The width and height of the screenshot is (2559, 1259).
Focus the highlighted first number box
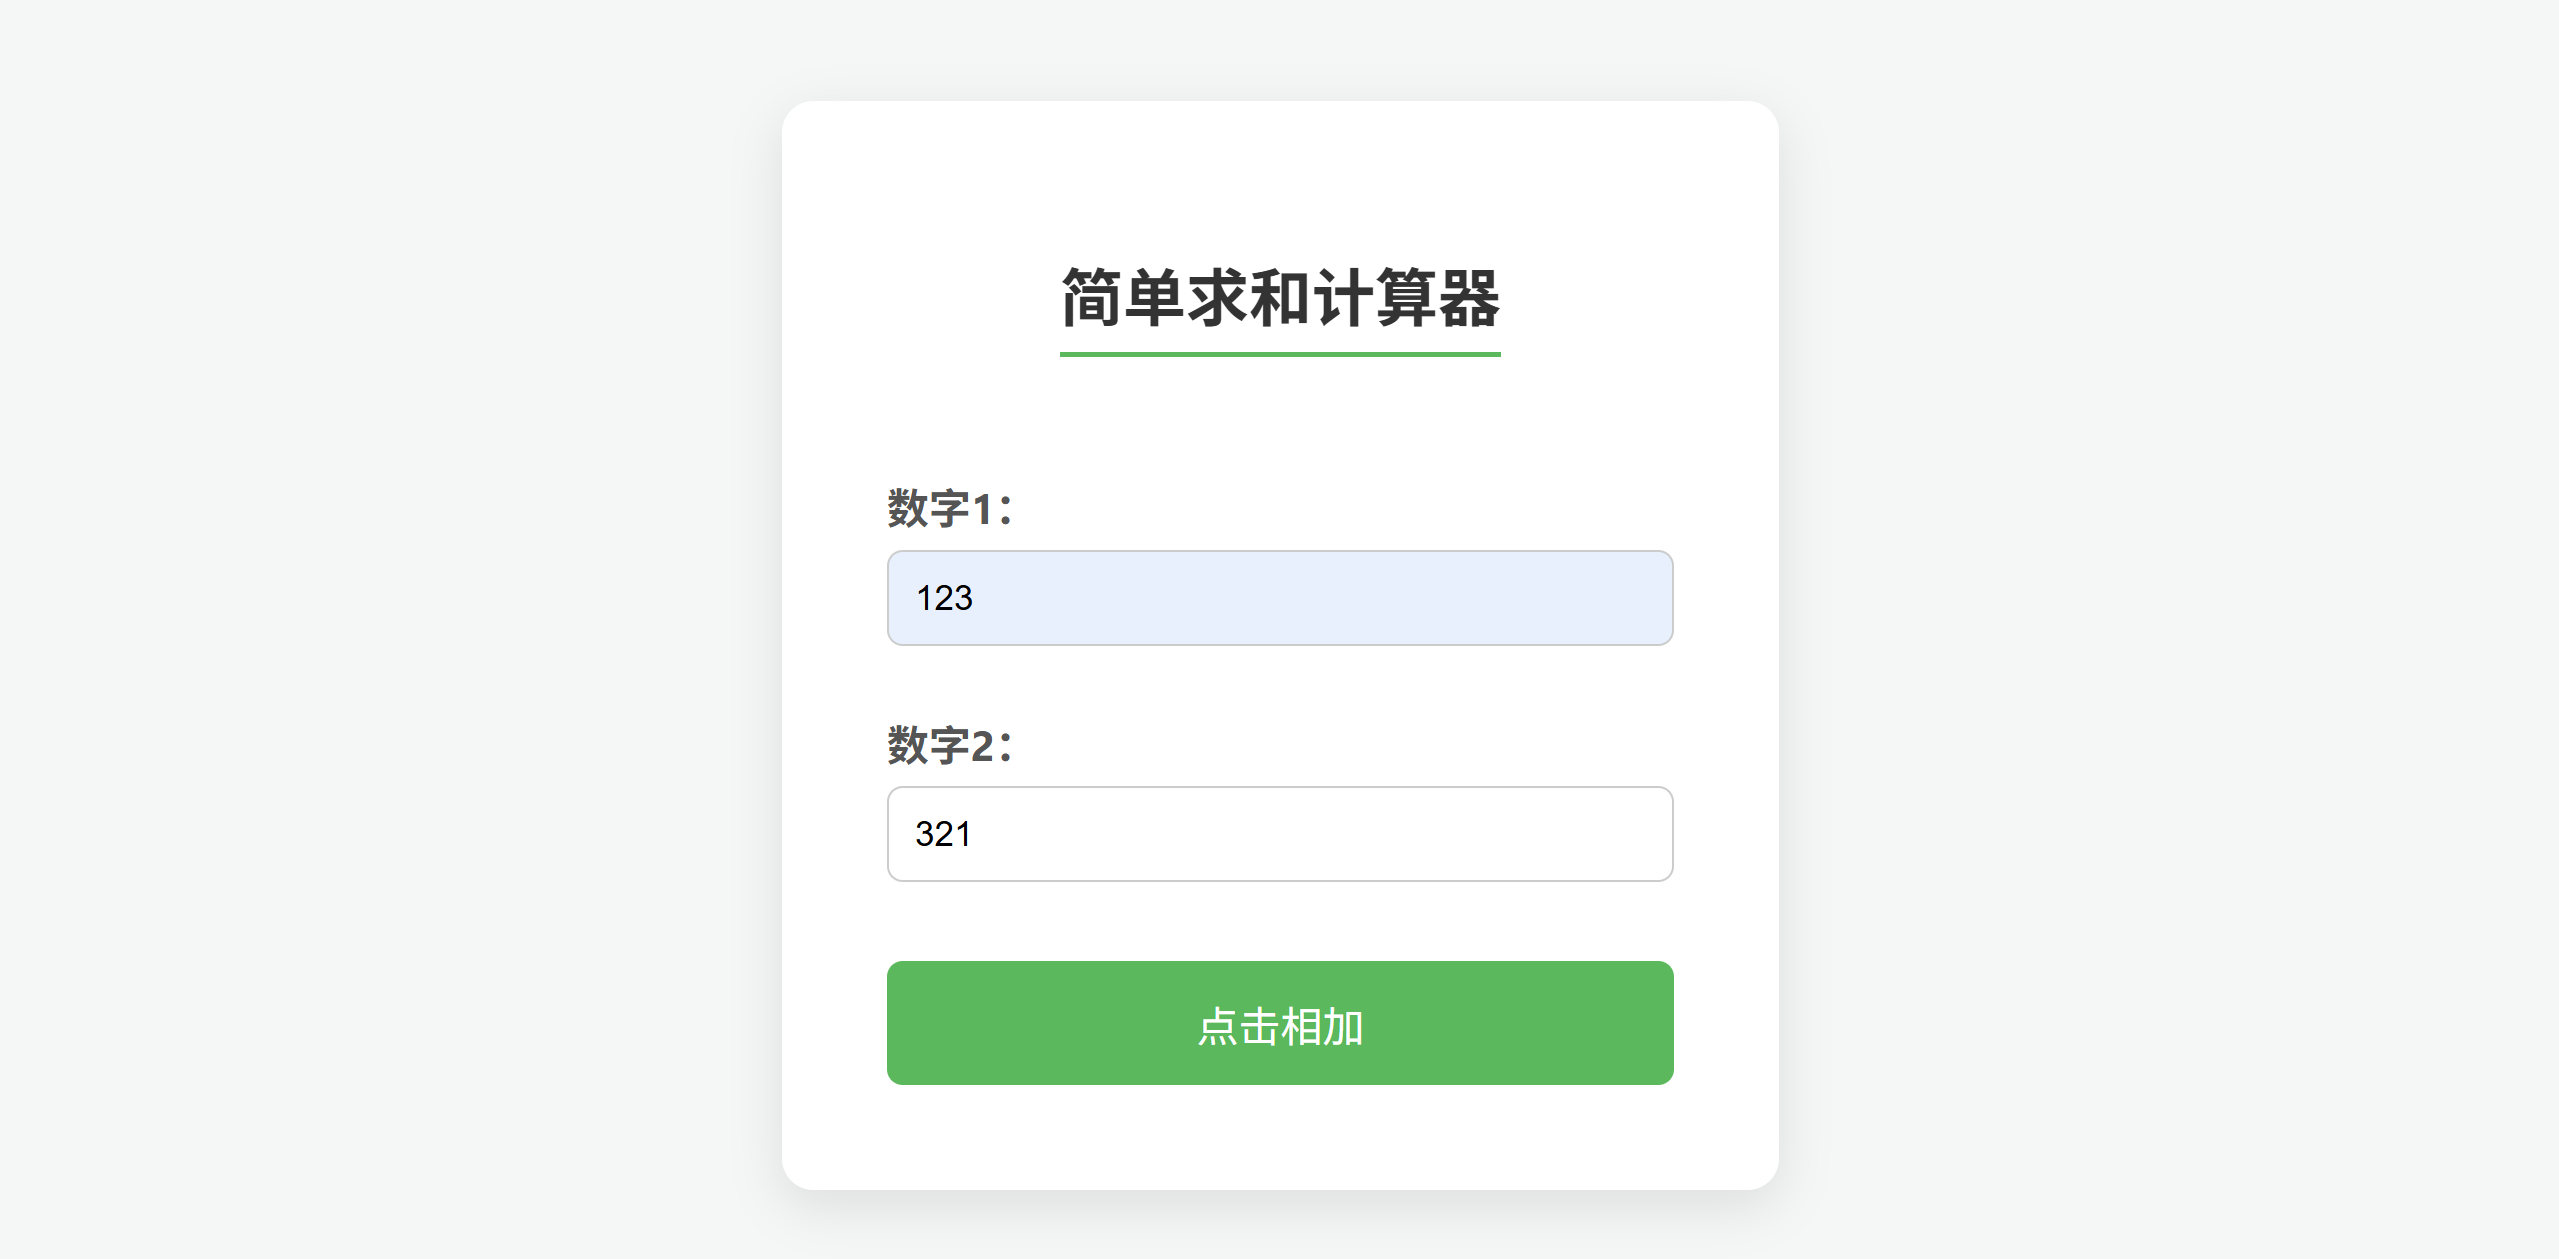tap(1280, 597)
